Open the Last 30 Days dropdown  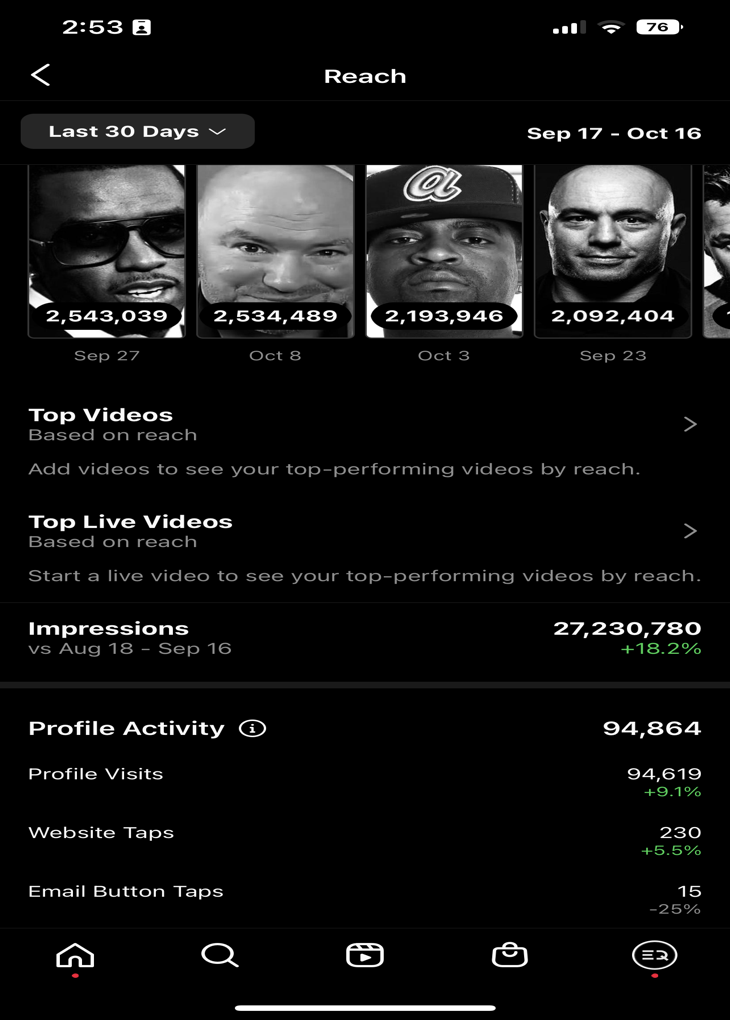137,131
